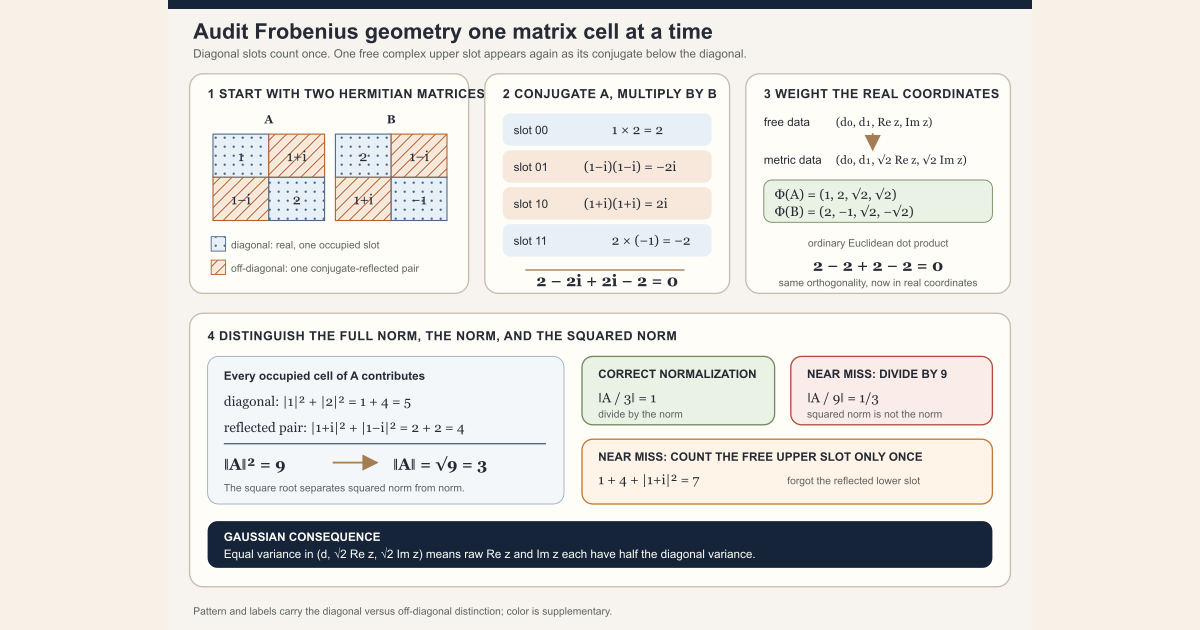The image size is (1200, 630).
Task: Click the slot 01 row
Action: 607,167
